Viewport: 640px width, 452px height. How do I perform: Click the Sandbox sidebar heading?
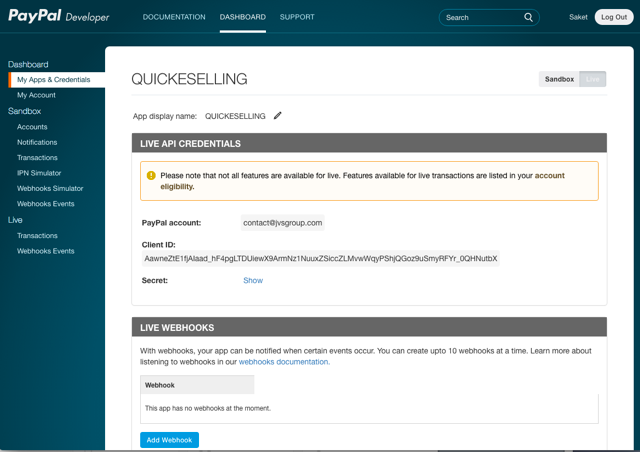point(24,111)
